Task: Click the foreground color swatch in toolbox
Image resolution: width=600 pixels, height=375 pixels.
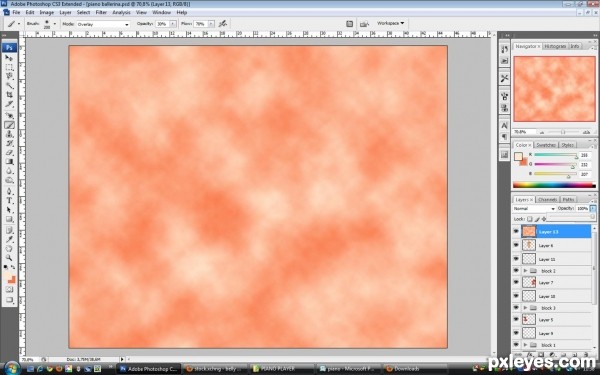Action: tap(8, 277)
